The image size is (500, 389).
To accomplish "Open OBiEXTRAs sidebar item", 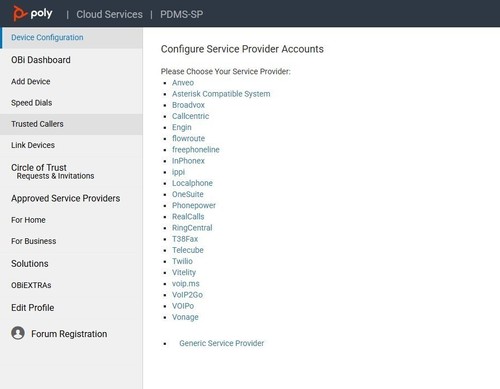I will 31,285.
